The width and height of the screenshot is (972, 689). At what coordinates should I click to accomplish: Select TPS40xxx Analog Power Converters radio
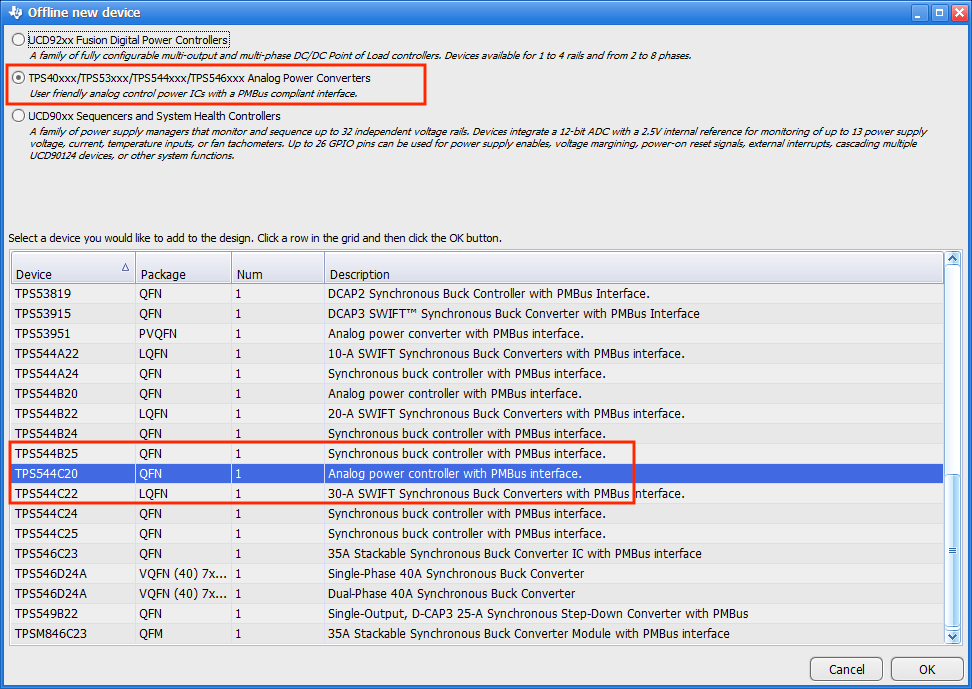point(19,78)
